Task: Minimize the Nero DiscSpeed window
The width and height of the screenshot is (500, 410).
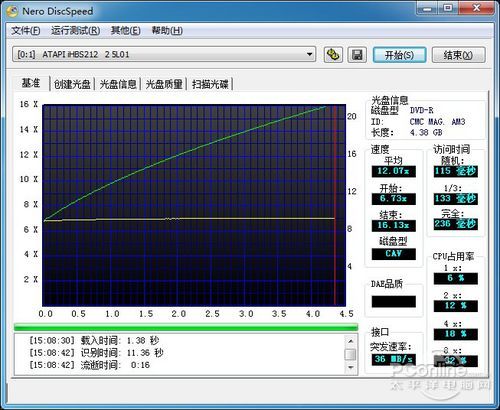Action: pyautogui.click(x=427, y=8)
